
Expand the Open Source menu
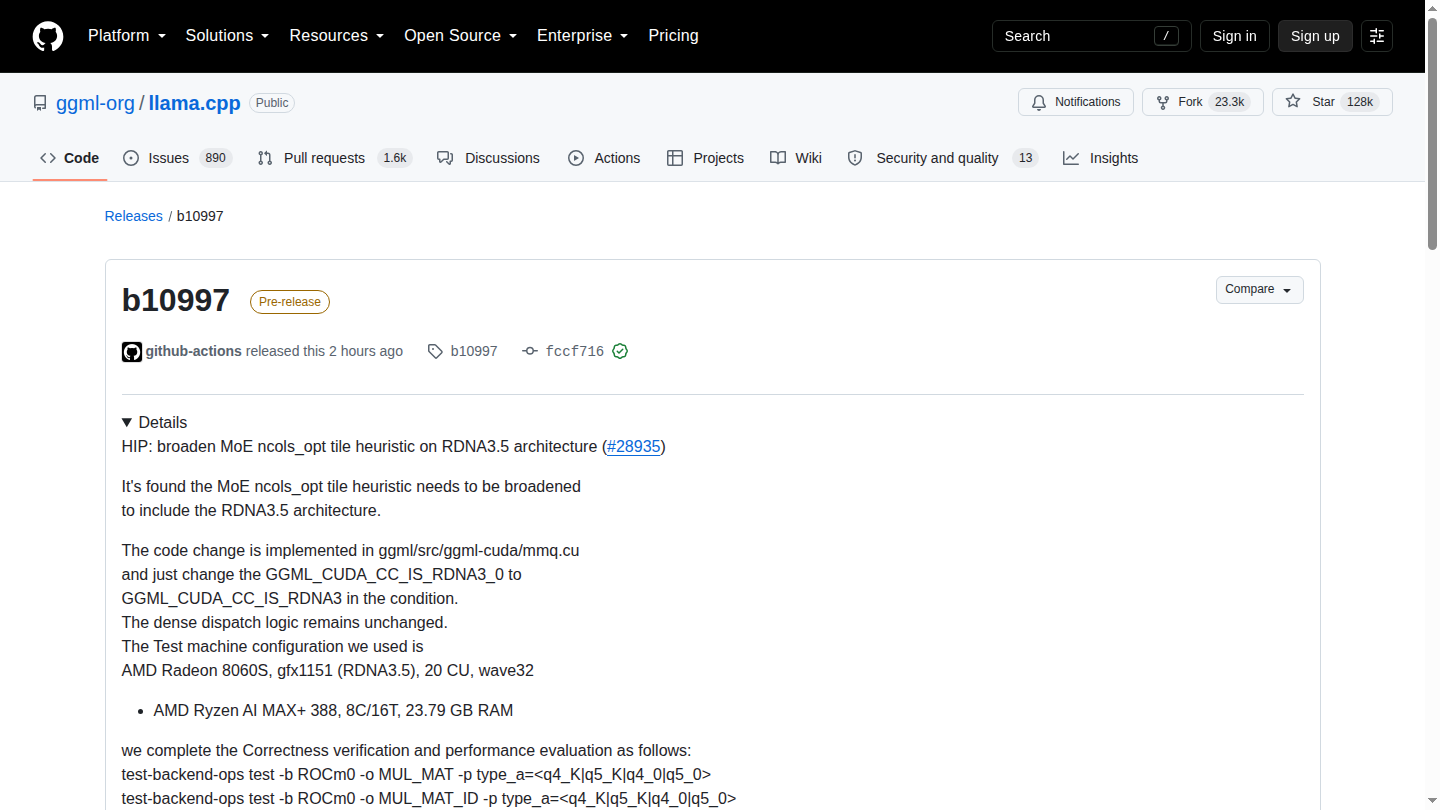[460, 36]
